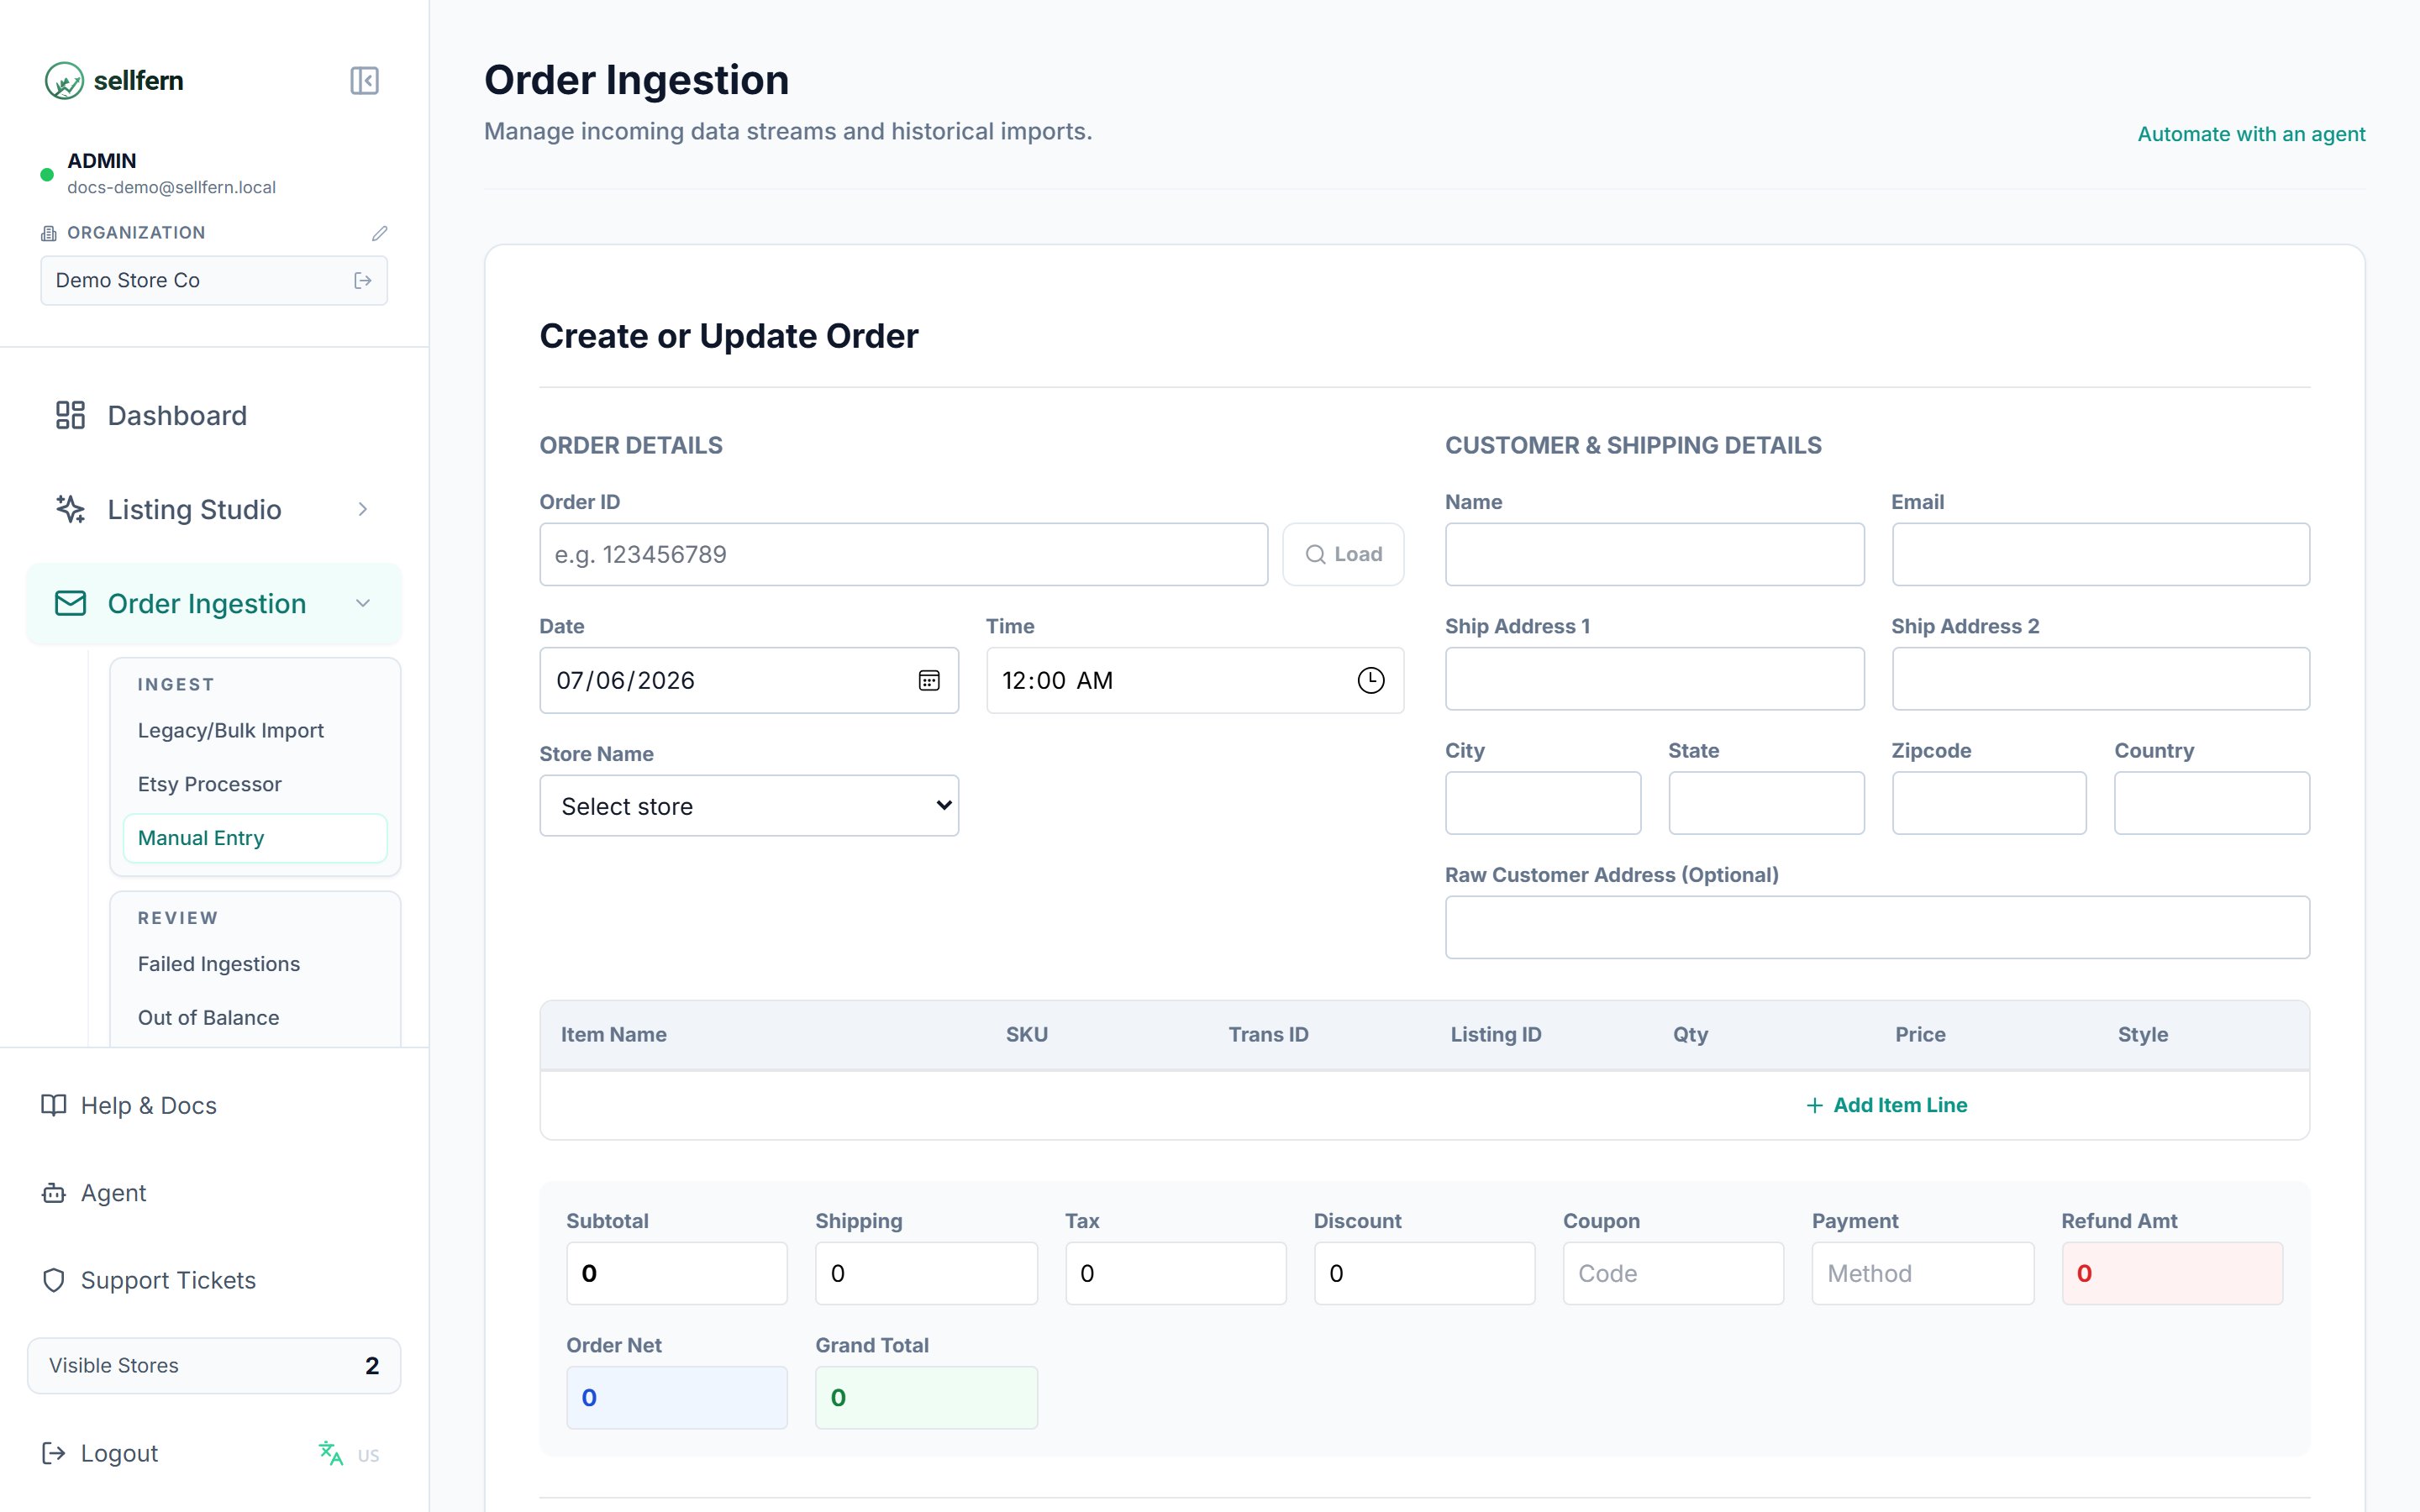This screenshot has width=2420, height=1512.
Task: Click the switch organization exit icon
Action: (x=363, y=281)
